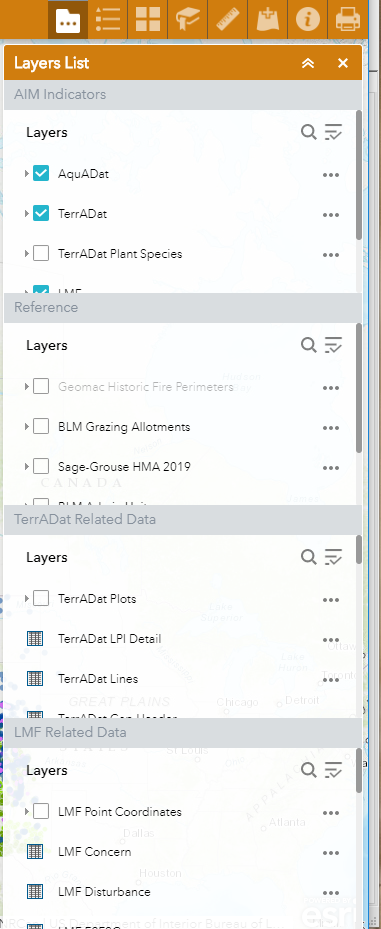Viewport: 381px width, 929px height.
Task: Open the Info widget
Action: point(308,20)
